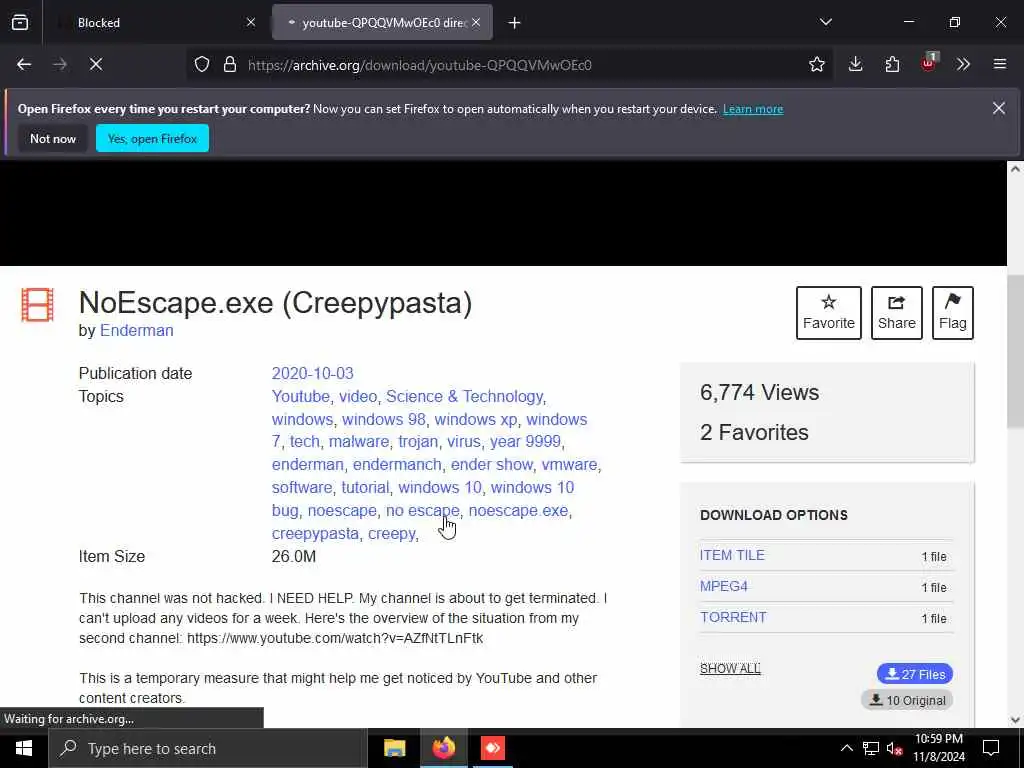Switch to the youtube-QPQQVMwOEc0 tab
1024x768 pixels.
(x=382, y=23)
